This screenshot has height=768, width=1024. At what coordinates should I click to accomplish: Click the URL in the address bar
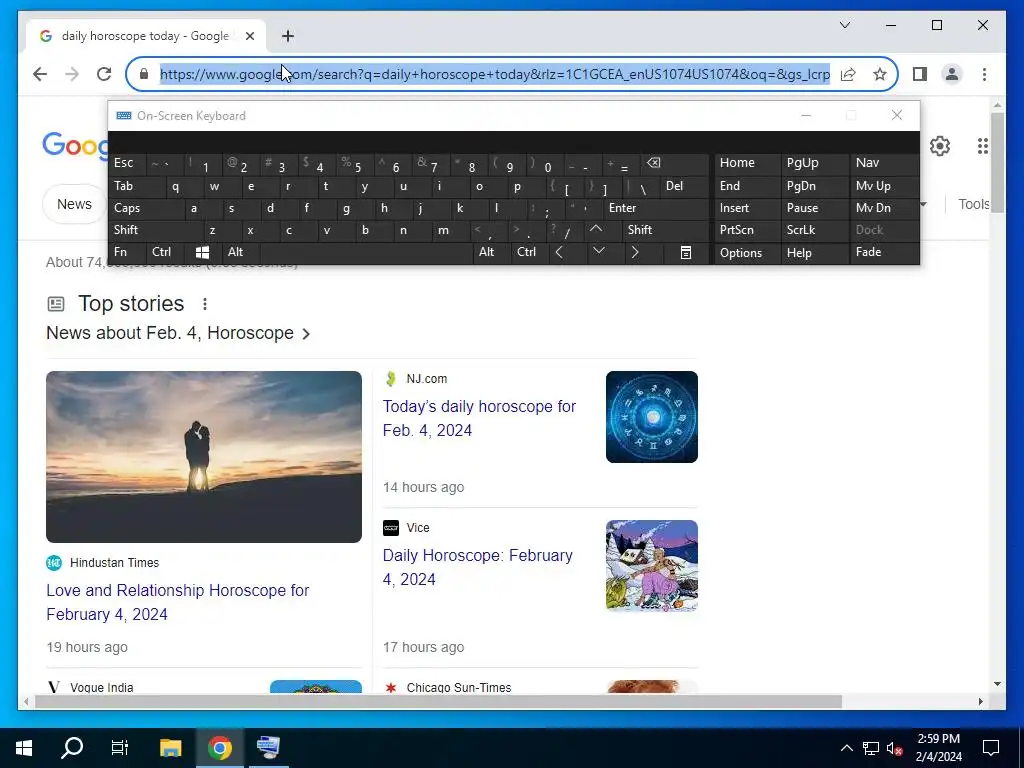click(495, 74)
